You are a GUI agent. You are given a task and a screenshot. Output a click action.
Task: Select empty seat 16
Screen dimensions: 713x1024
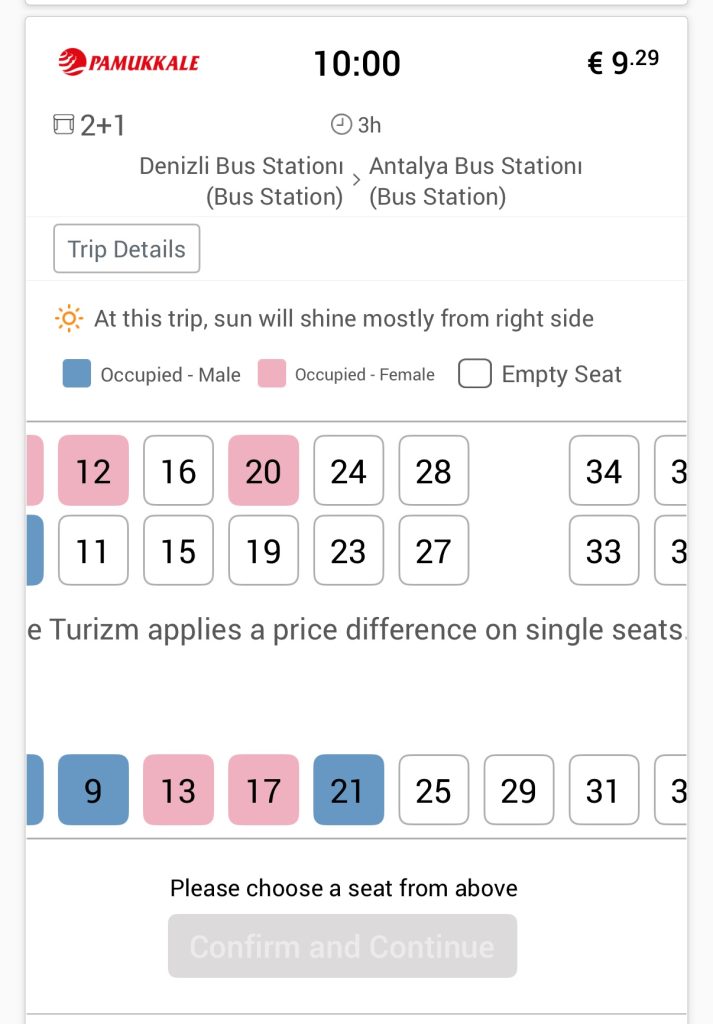click(178, 471)
